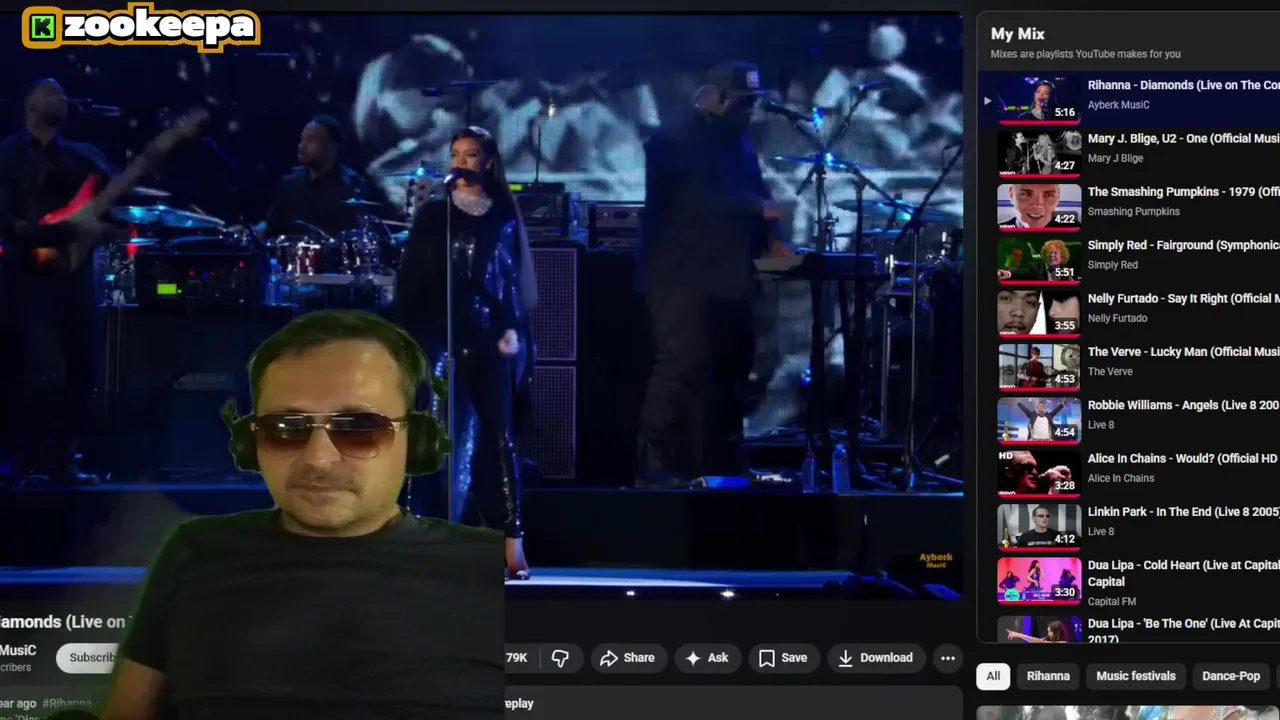Viewport: 1280px width, 720px height.
Task: Click title 'The Smashing Pumpkins - 1979'
Action: (1183, 192)
